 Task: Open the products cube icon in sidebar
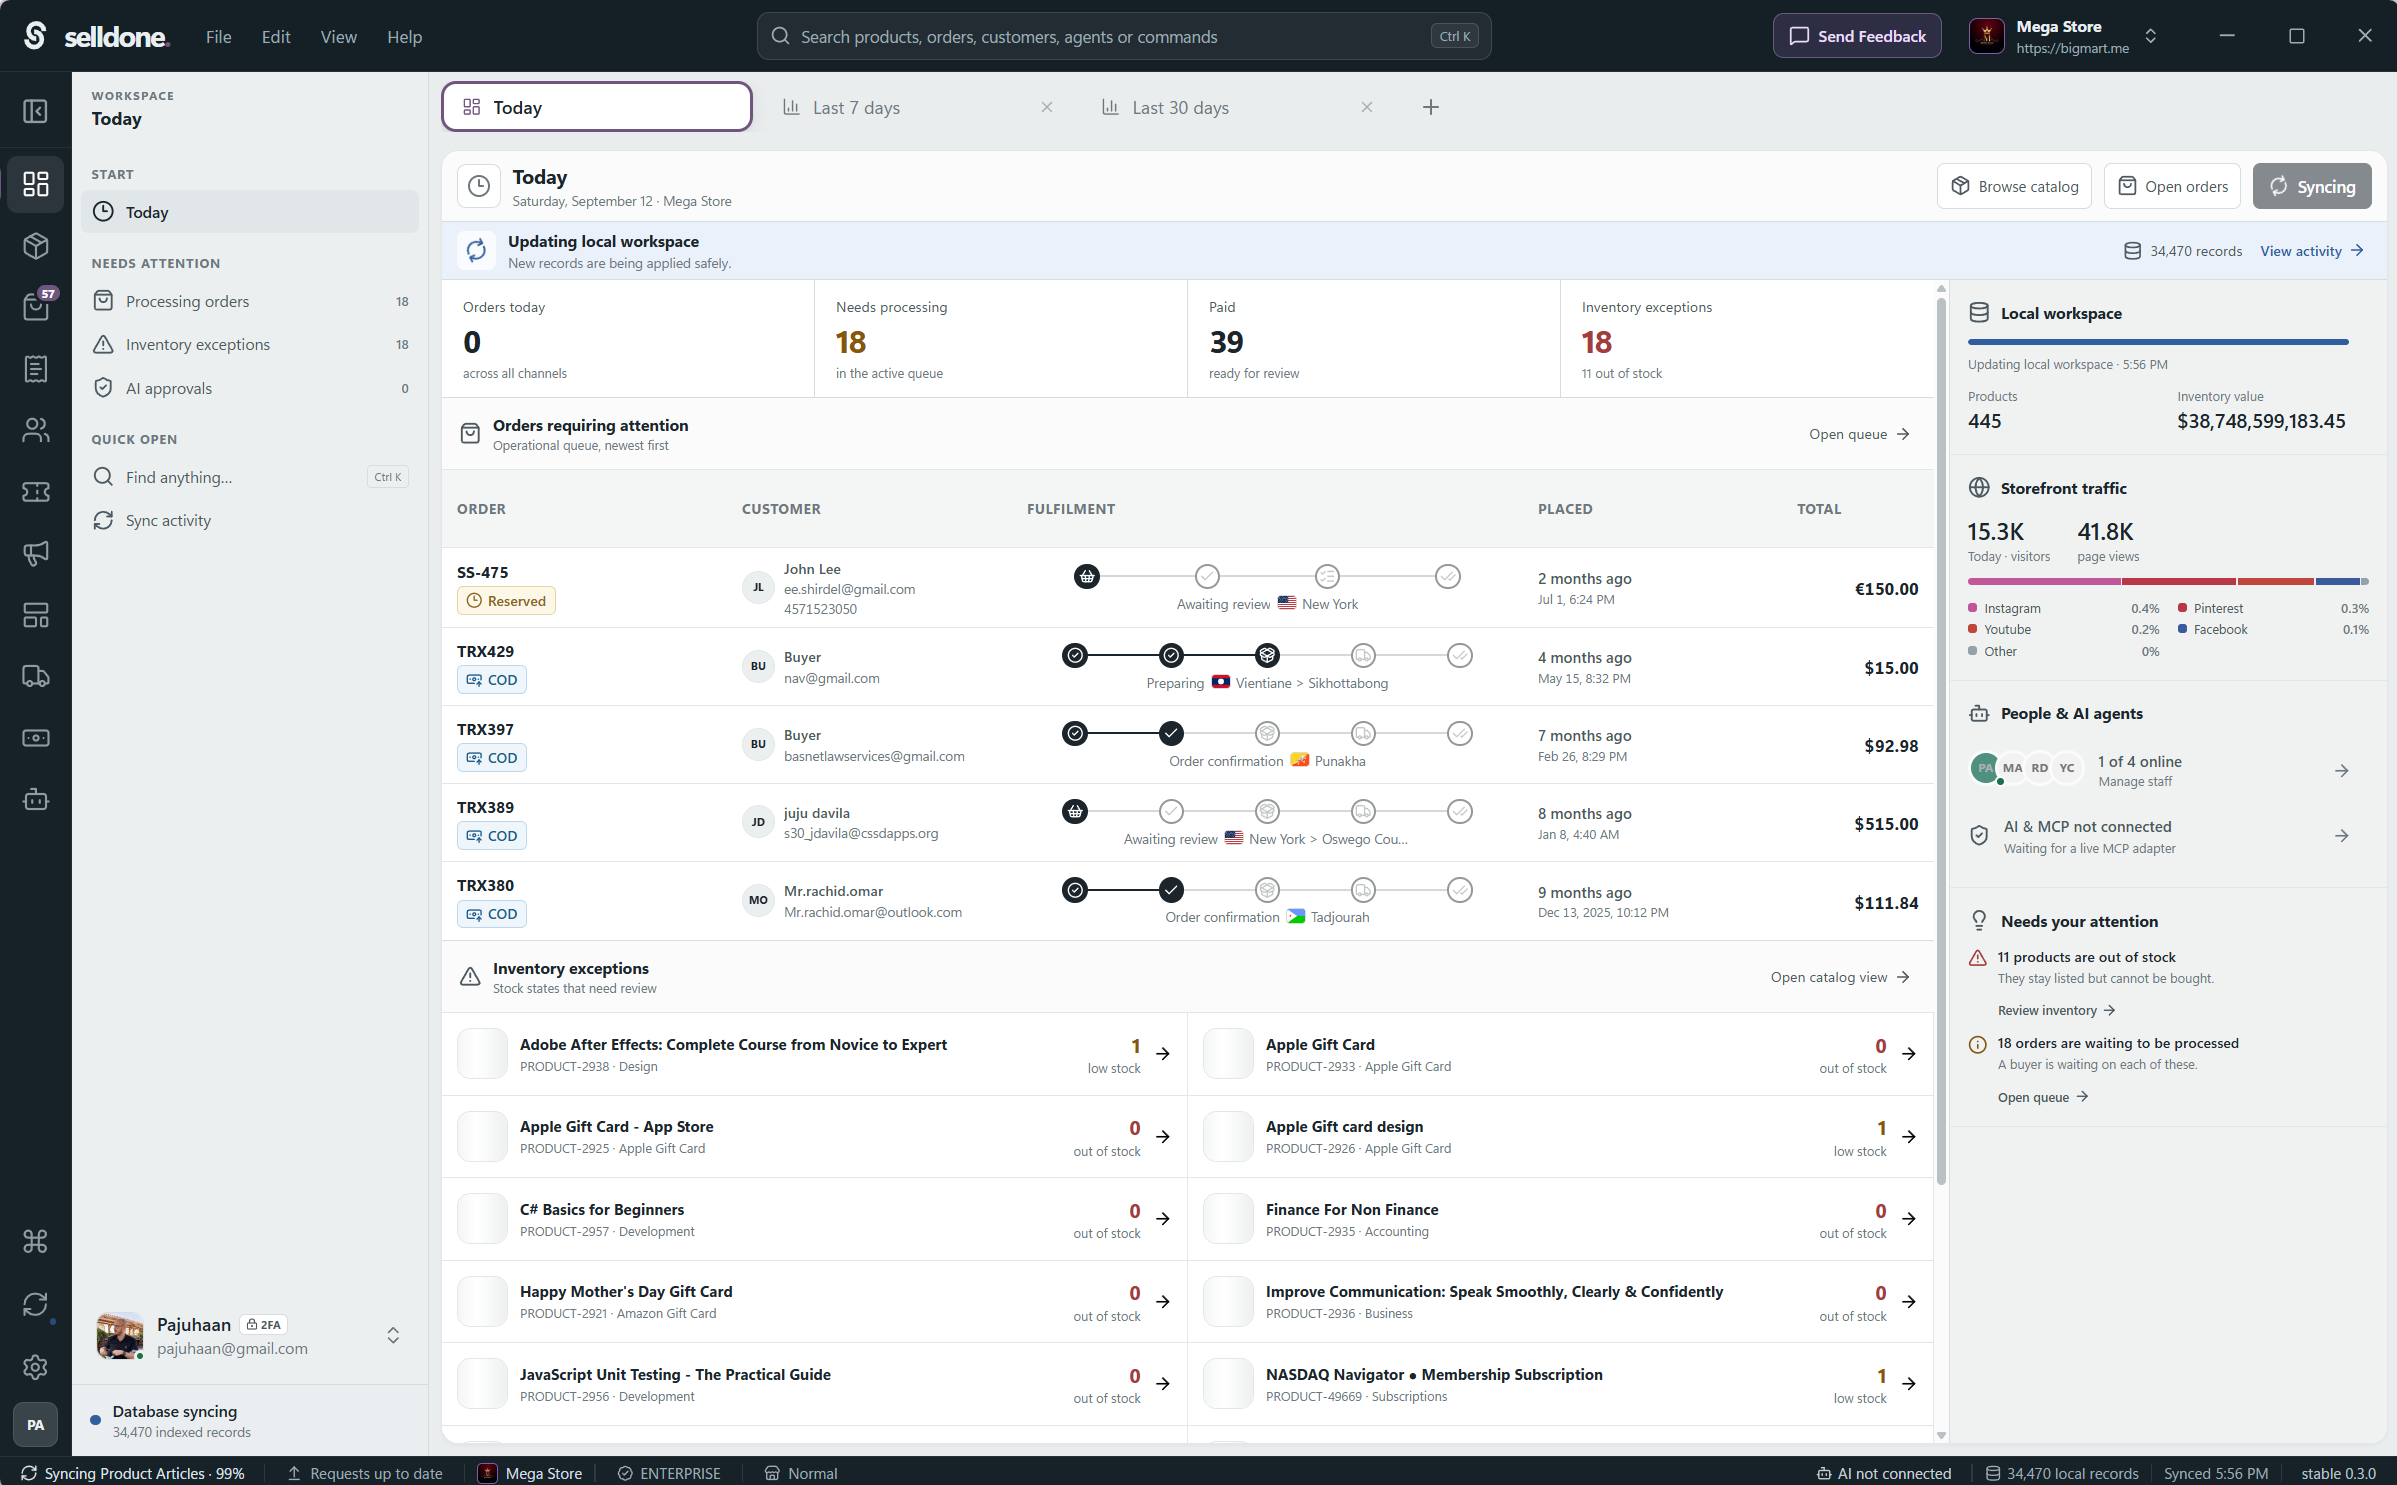[x=36, y=246]
